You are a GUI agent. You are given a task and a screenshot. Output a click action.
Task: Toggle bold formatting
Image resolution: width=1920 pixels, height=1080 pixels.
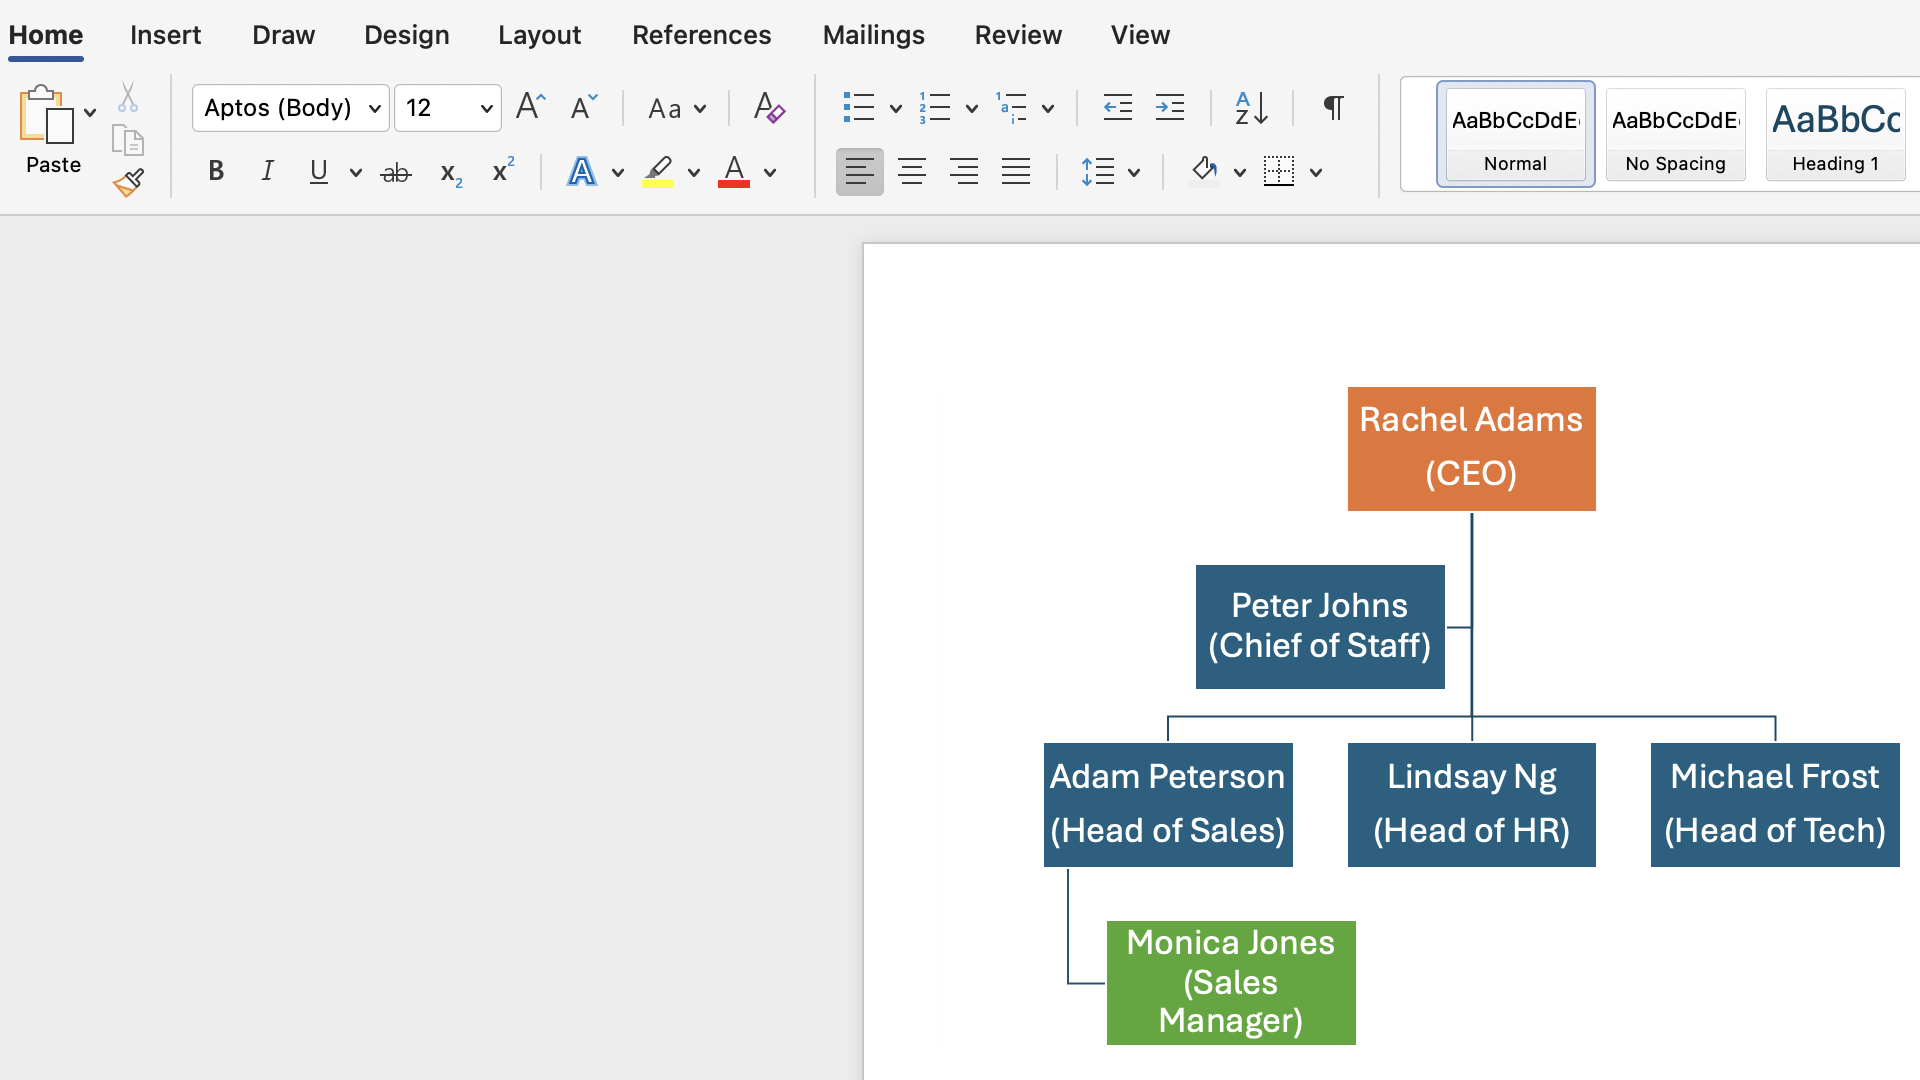[x=216, y=171]
